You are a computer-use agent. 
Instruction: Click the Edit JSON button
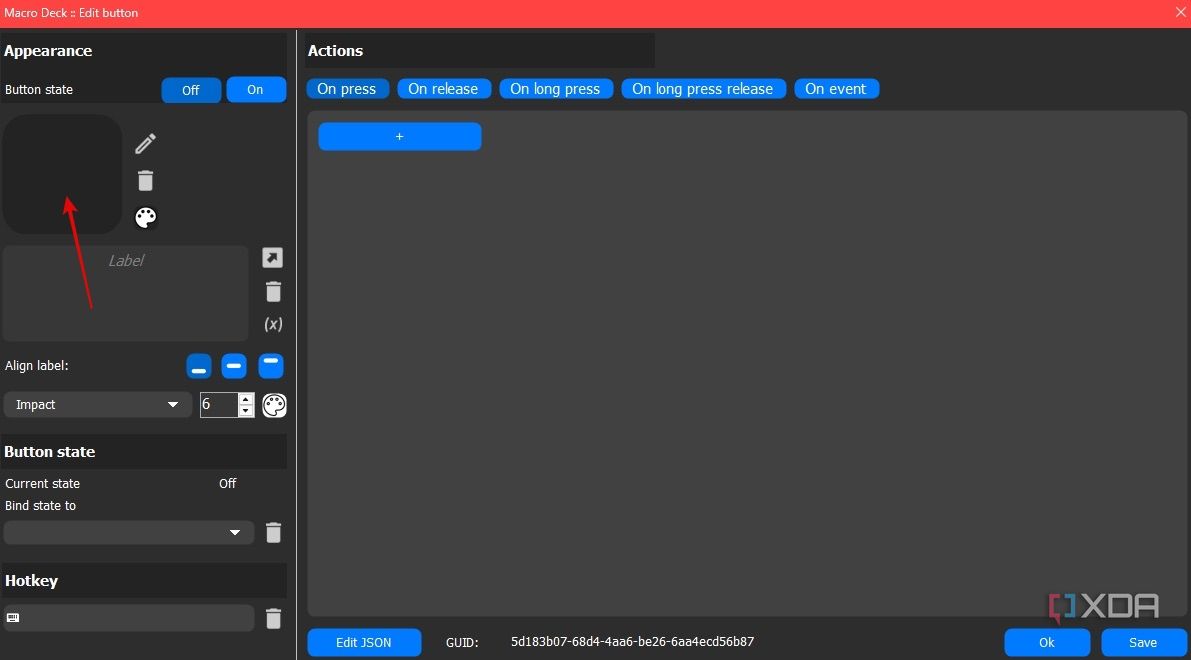(x=364, y=642)
